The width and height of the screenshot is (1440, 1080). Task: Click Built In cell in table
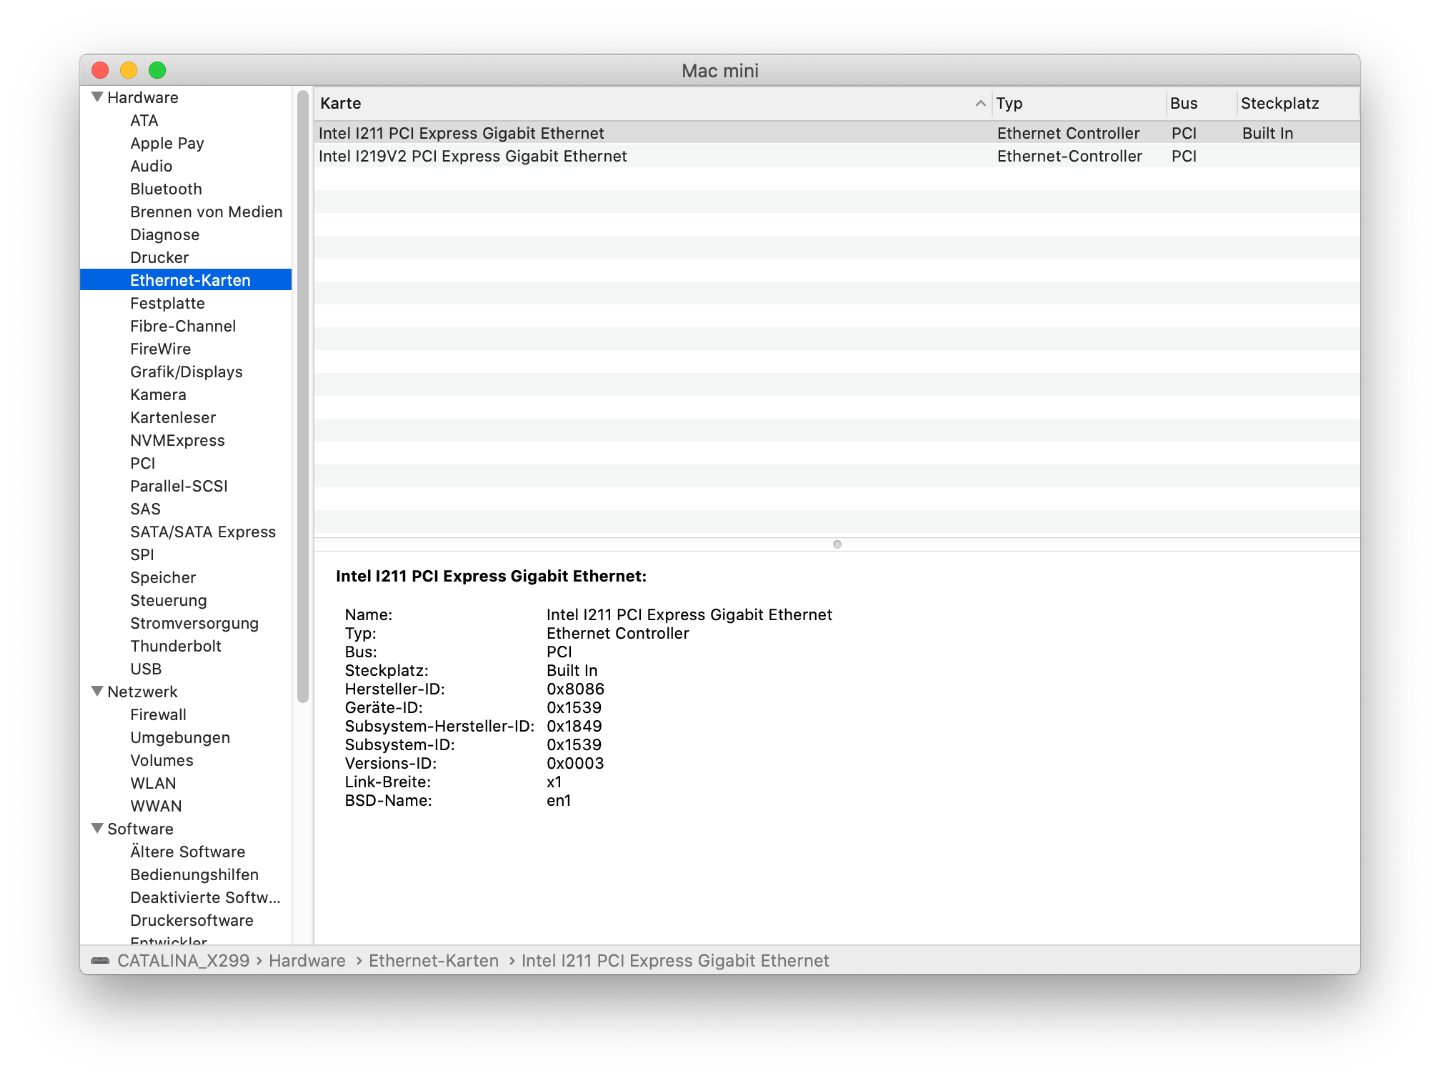(x=1268, y=133)
